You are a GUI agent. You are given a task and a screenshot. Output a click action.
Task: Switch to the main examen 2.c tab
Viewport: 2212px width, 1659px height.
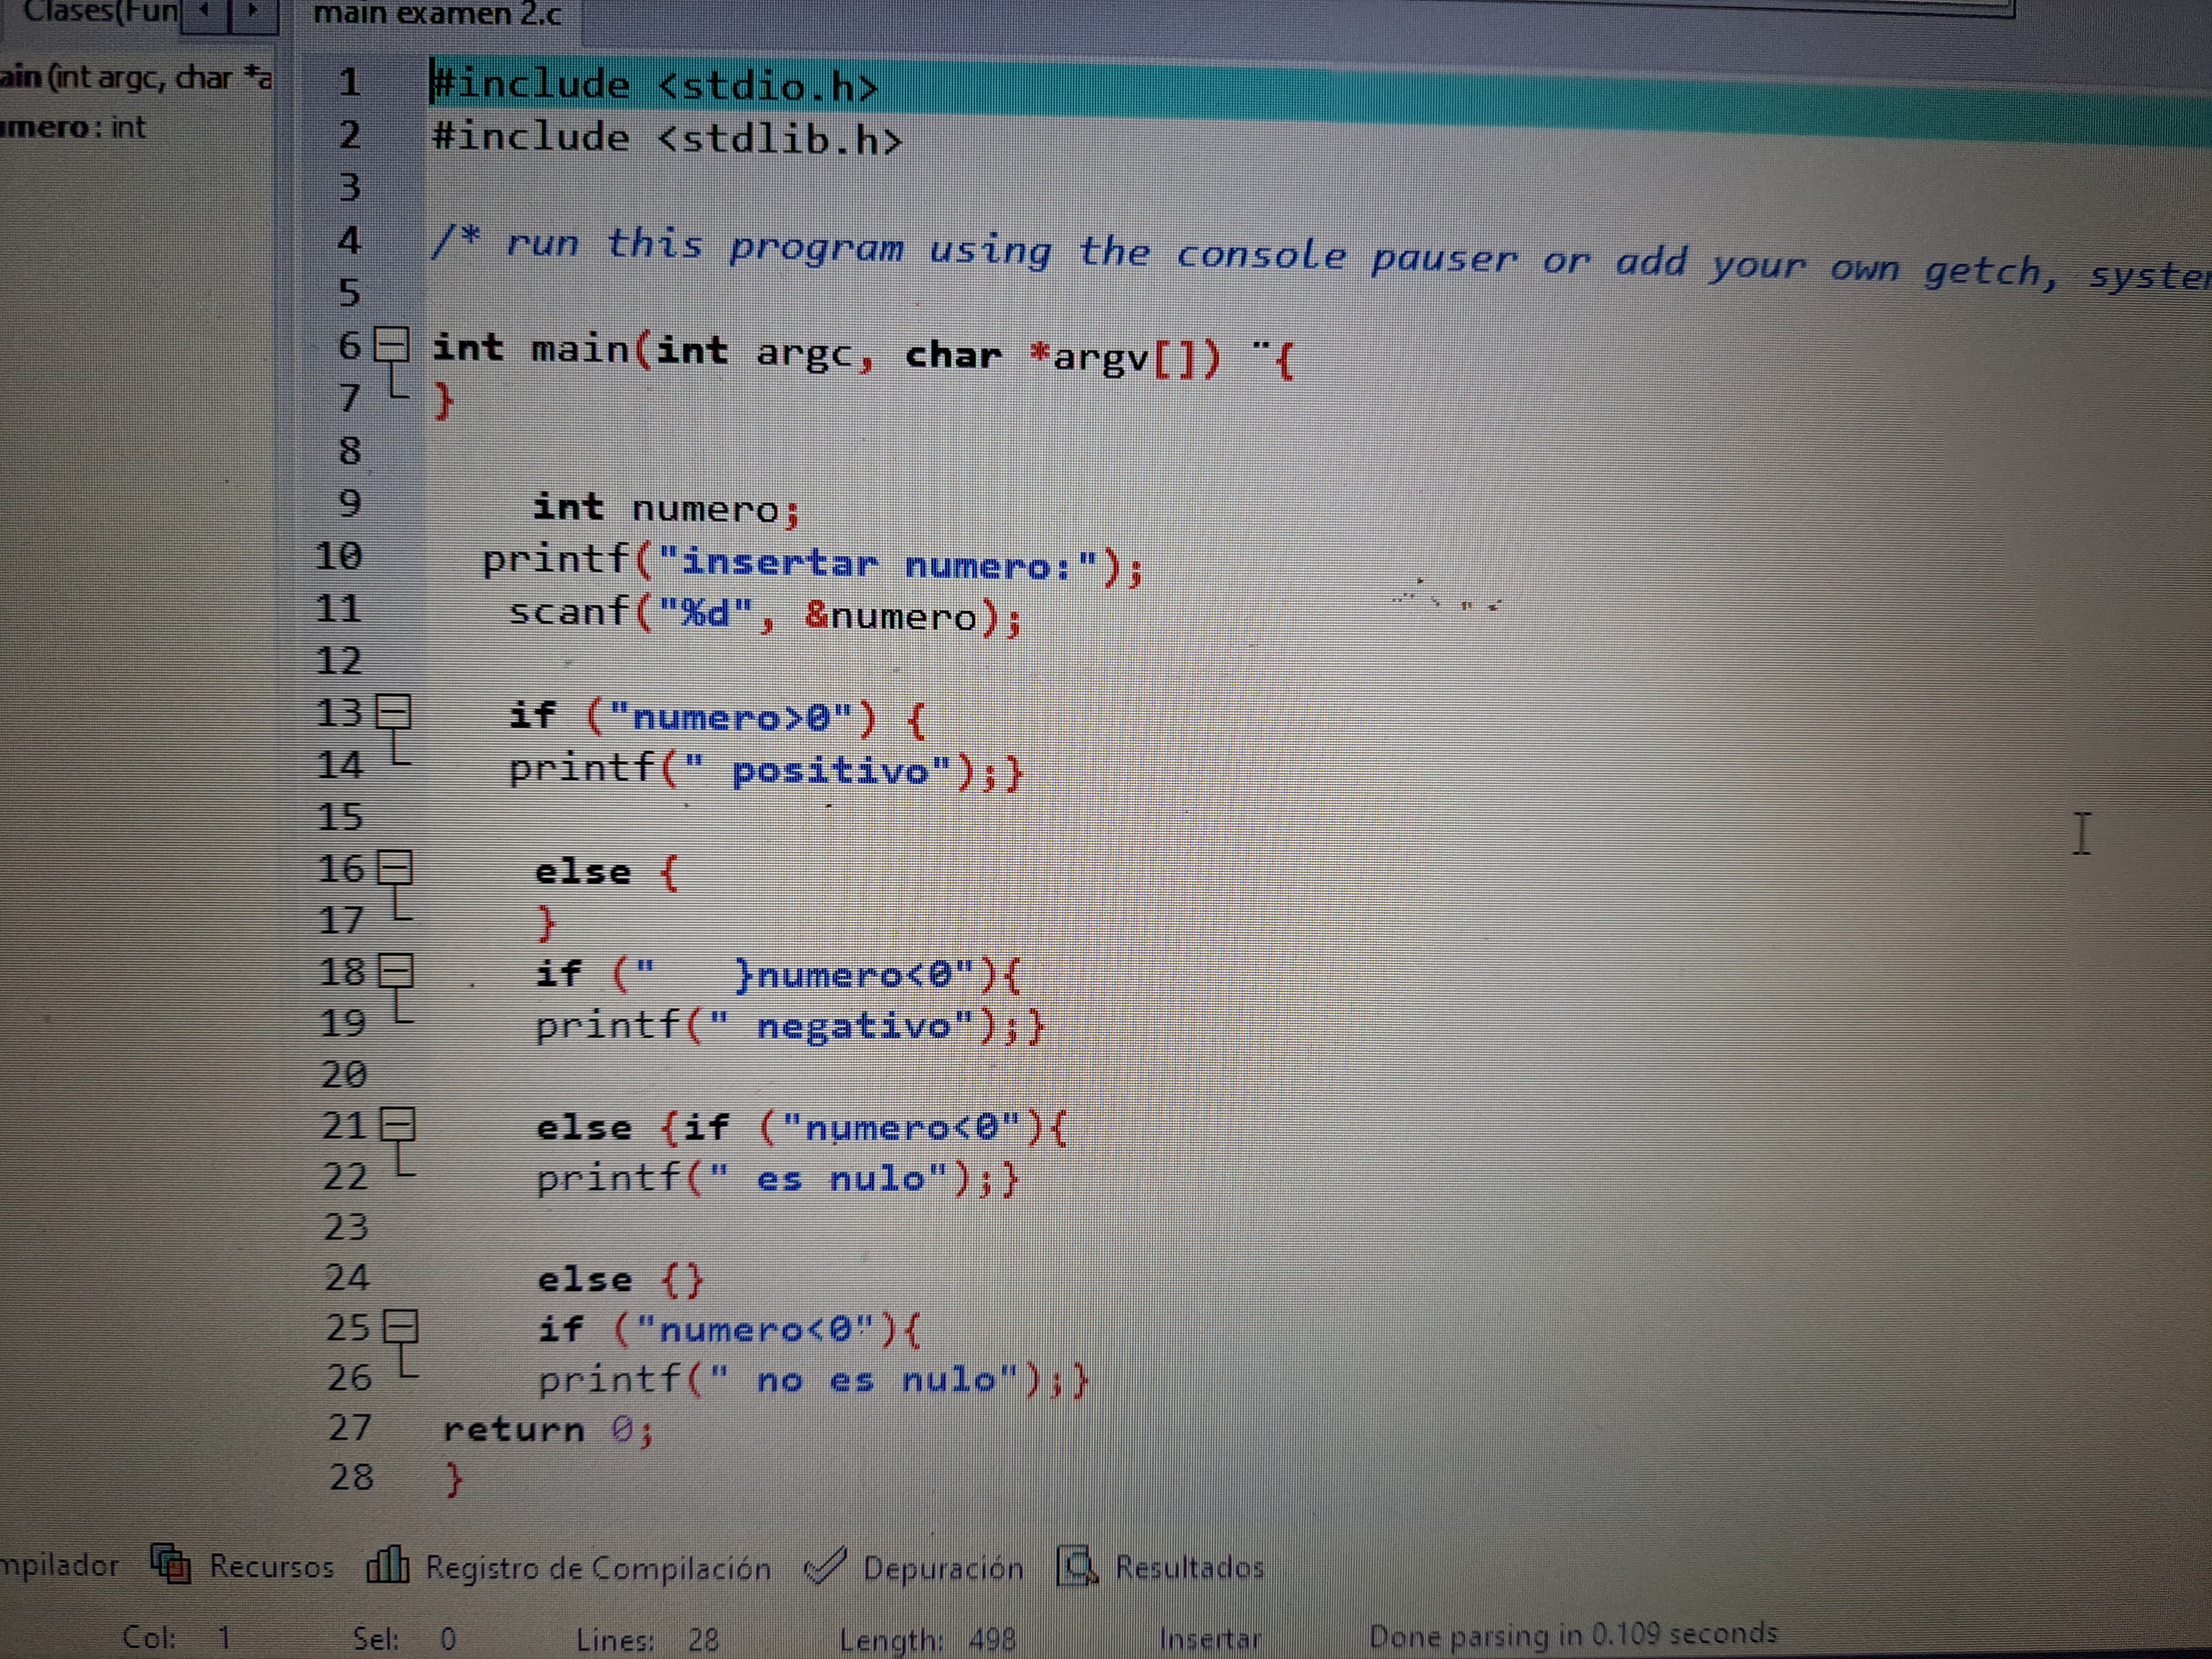pos(437,15)
